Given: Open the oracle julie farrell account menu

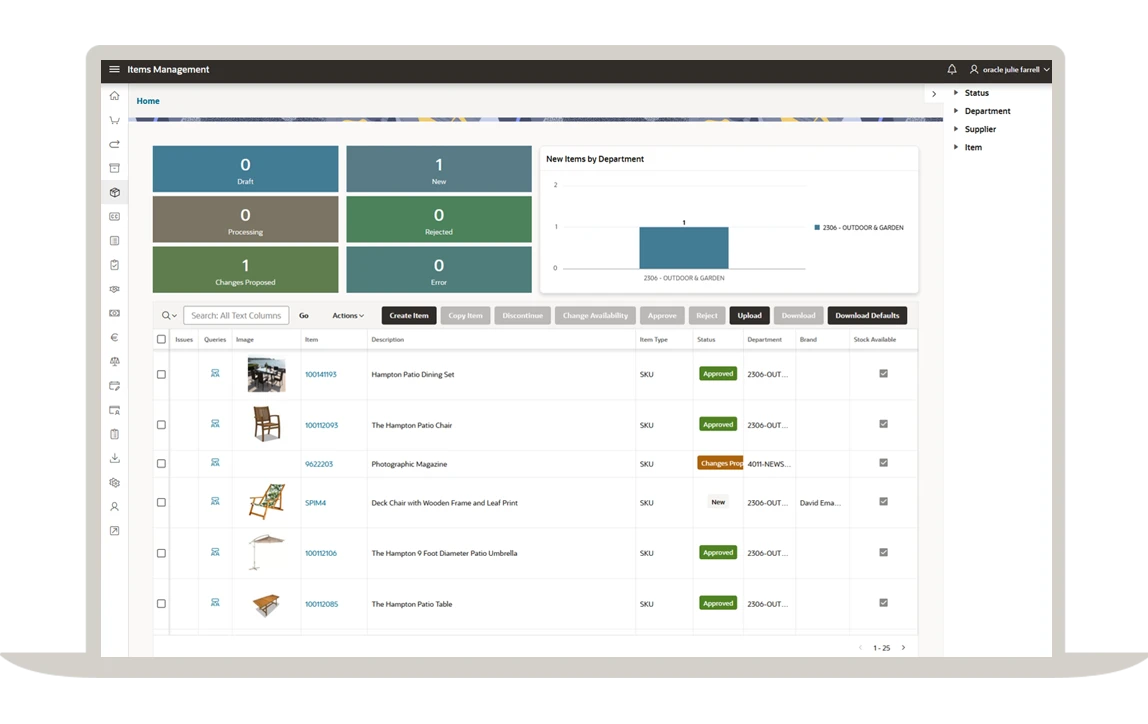Looking at the screenshot, I should [1009, 69].
